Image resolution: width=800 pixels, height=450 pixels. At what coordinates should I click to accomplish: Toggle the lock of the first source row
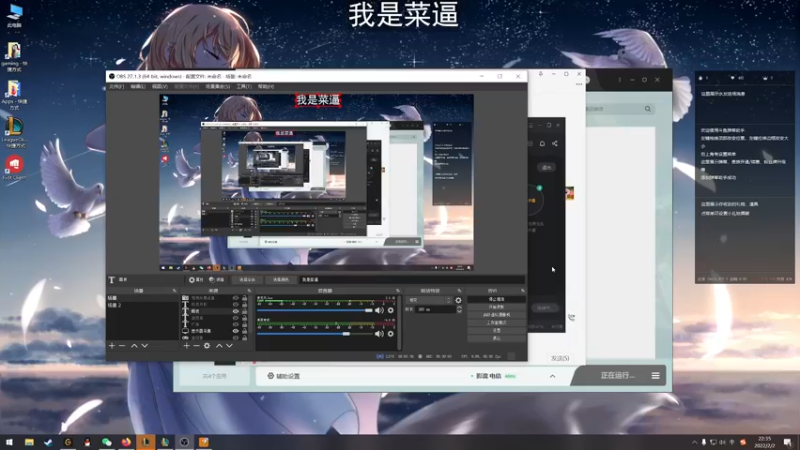[244, 298]
